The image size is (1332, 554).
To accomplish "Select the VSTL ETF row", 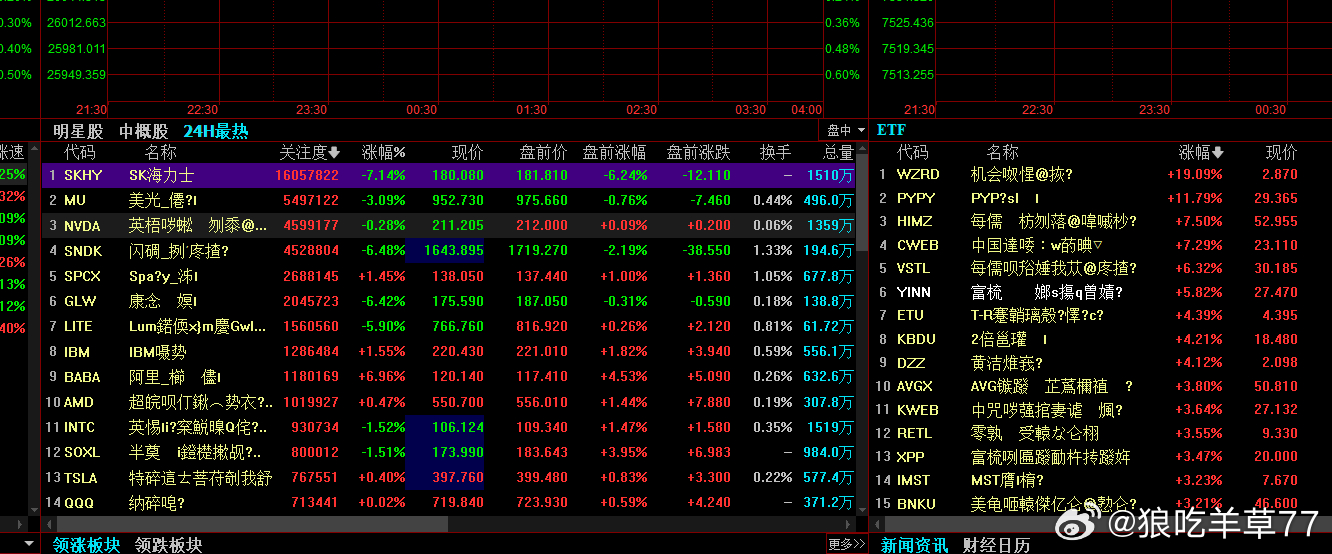I will coord(1101,268).
